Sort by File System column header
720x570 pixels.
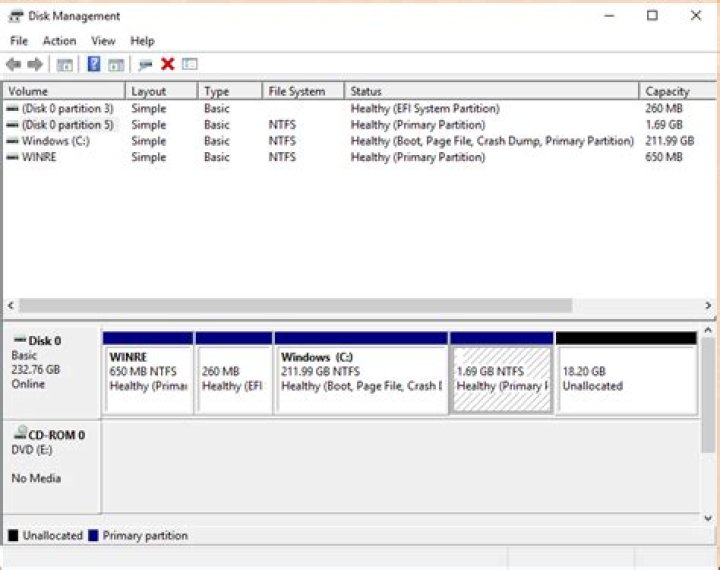tap(303, 91)
